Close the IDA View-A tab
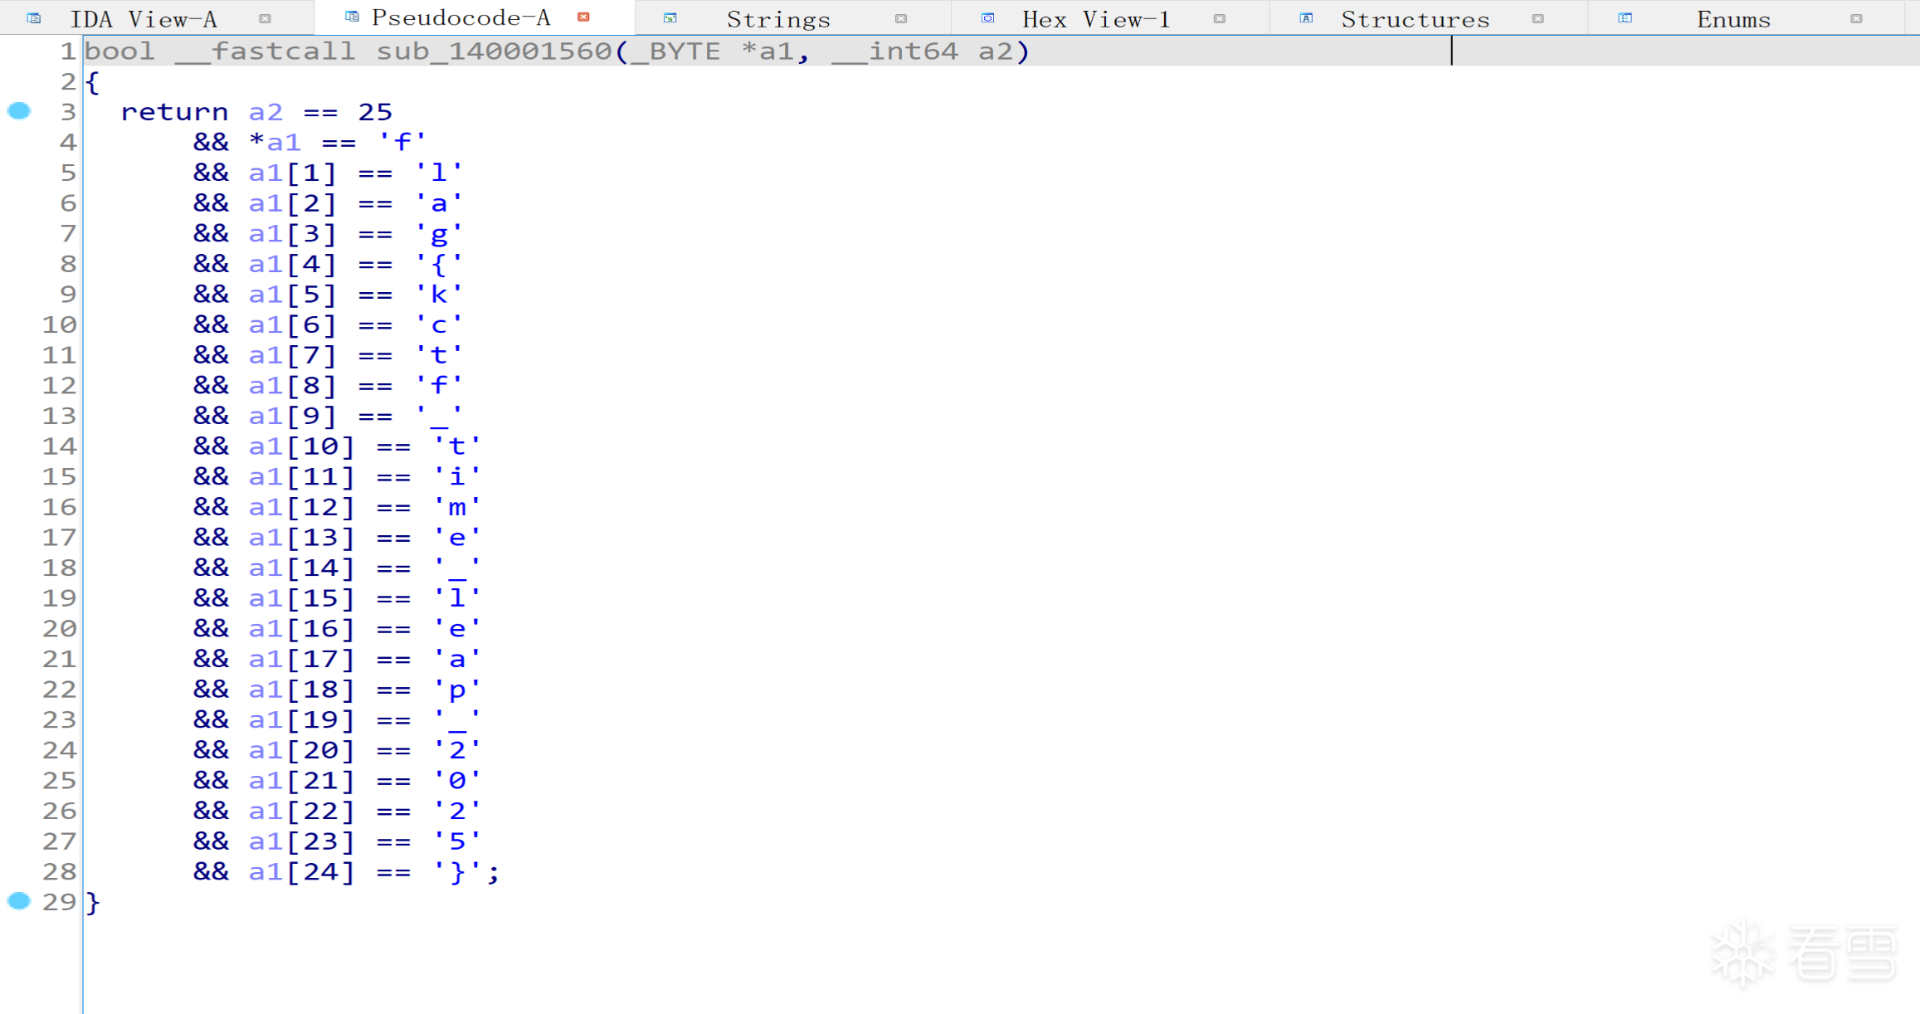 (x=265, y=19)
